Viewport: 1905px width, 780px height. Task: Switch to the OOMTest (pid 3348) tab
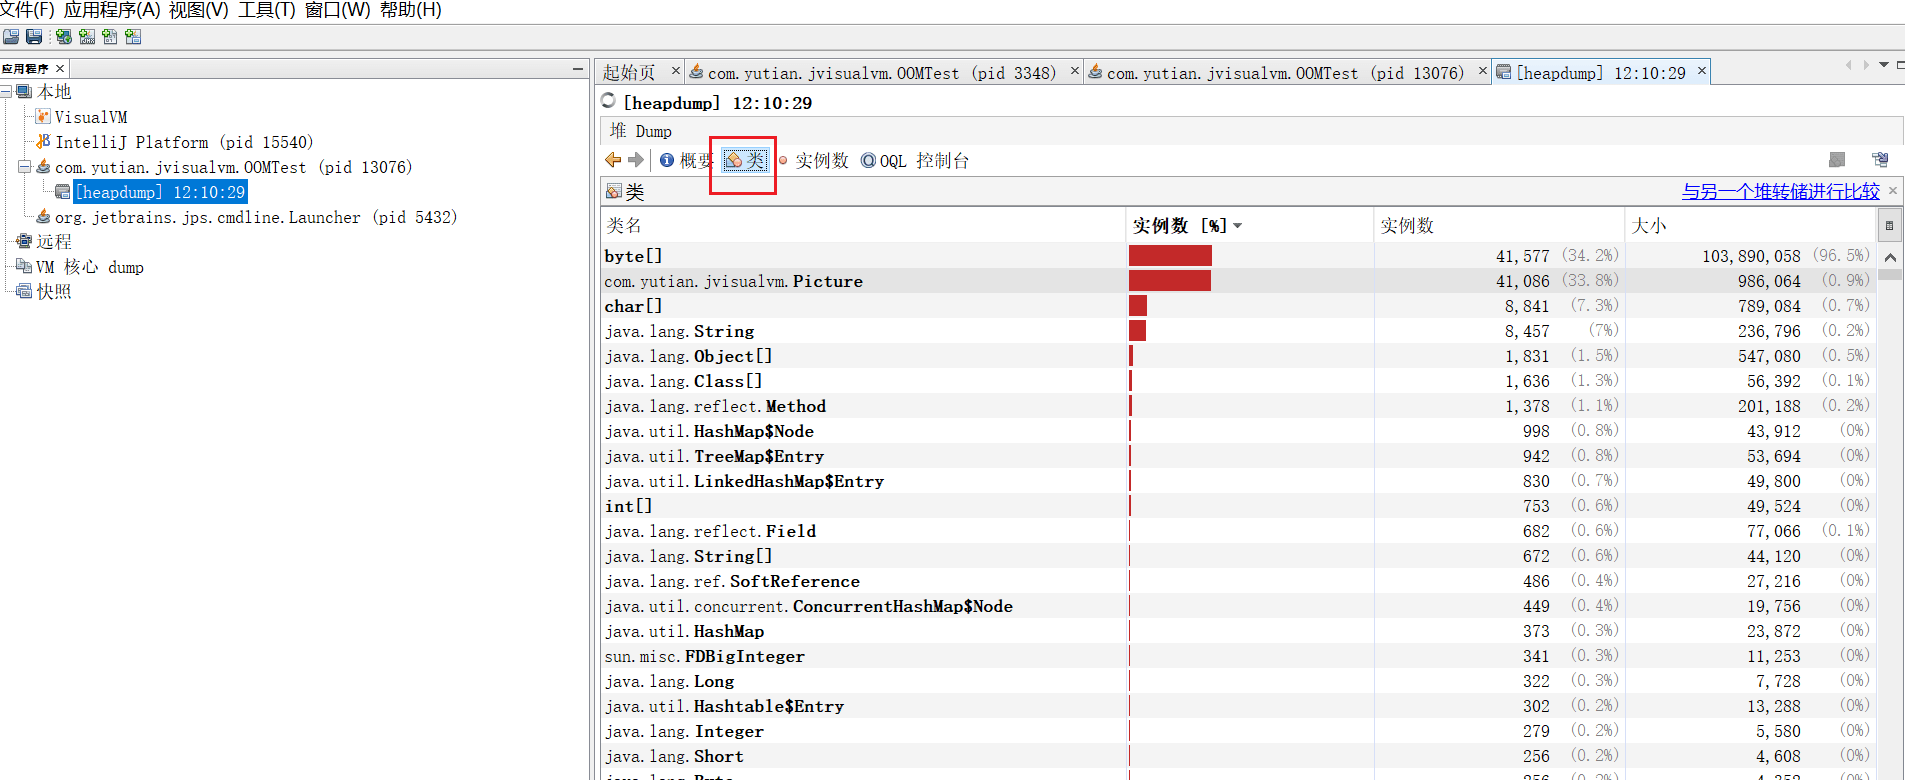coord(879,73)
